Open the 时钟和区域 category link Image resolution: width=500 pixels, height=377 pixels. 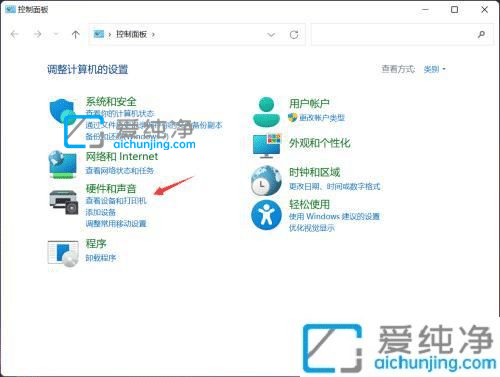314,172
